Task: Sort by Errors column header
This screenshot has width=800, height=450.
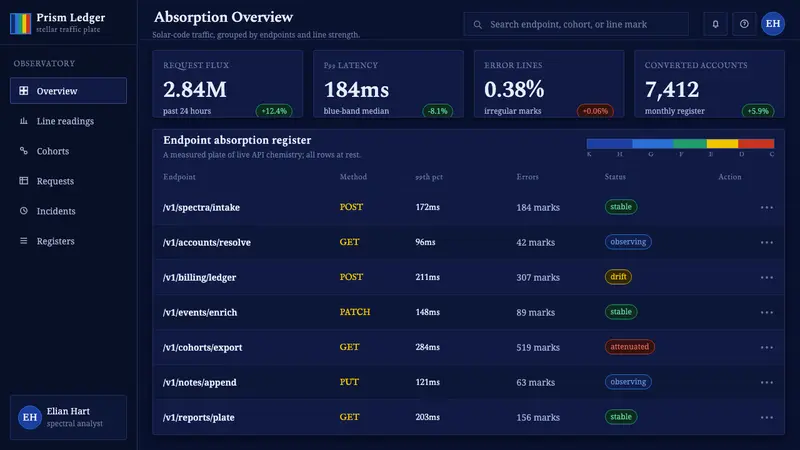Action: coord(527,177)
